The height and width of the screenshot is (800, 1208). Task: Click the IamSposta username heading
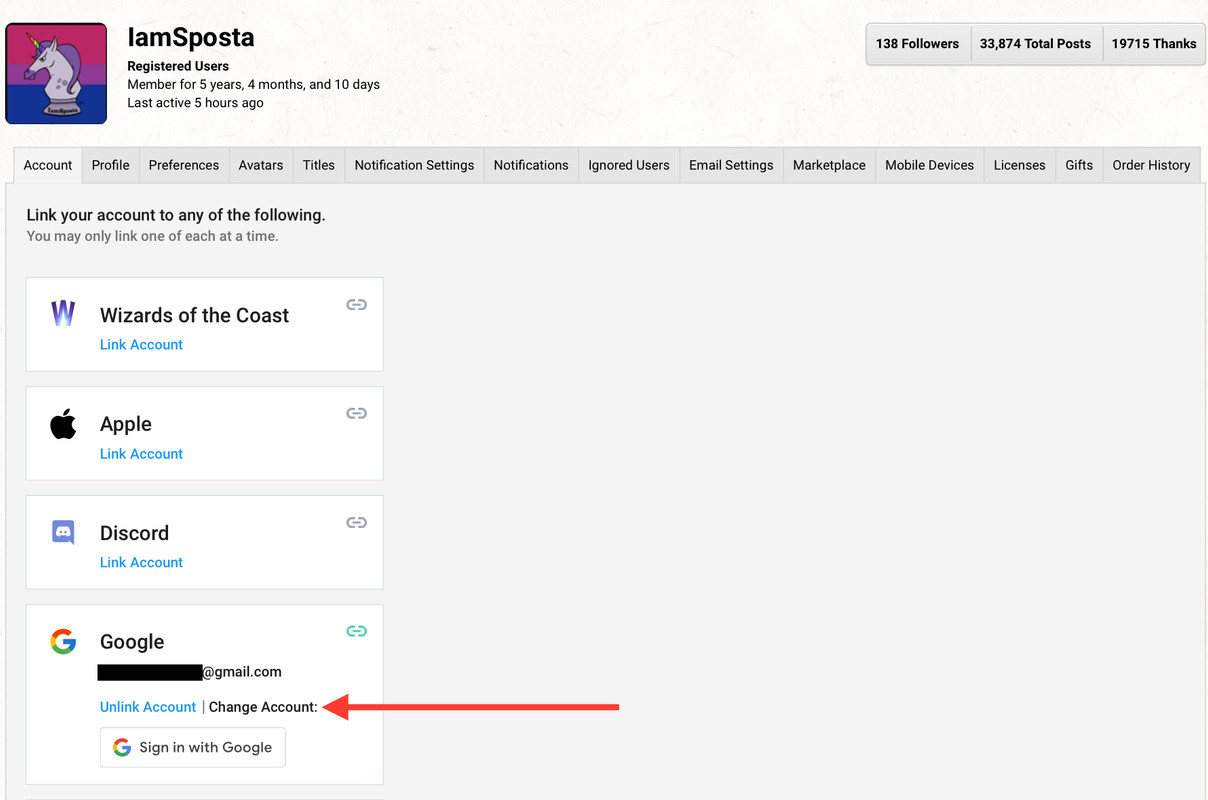click(190, 38)
